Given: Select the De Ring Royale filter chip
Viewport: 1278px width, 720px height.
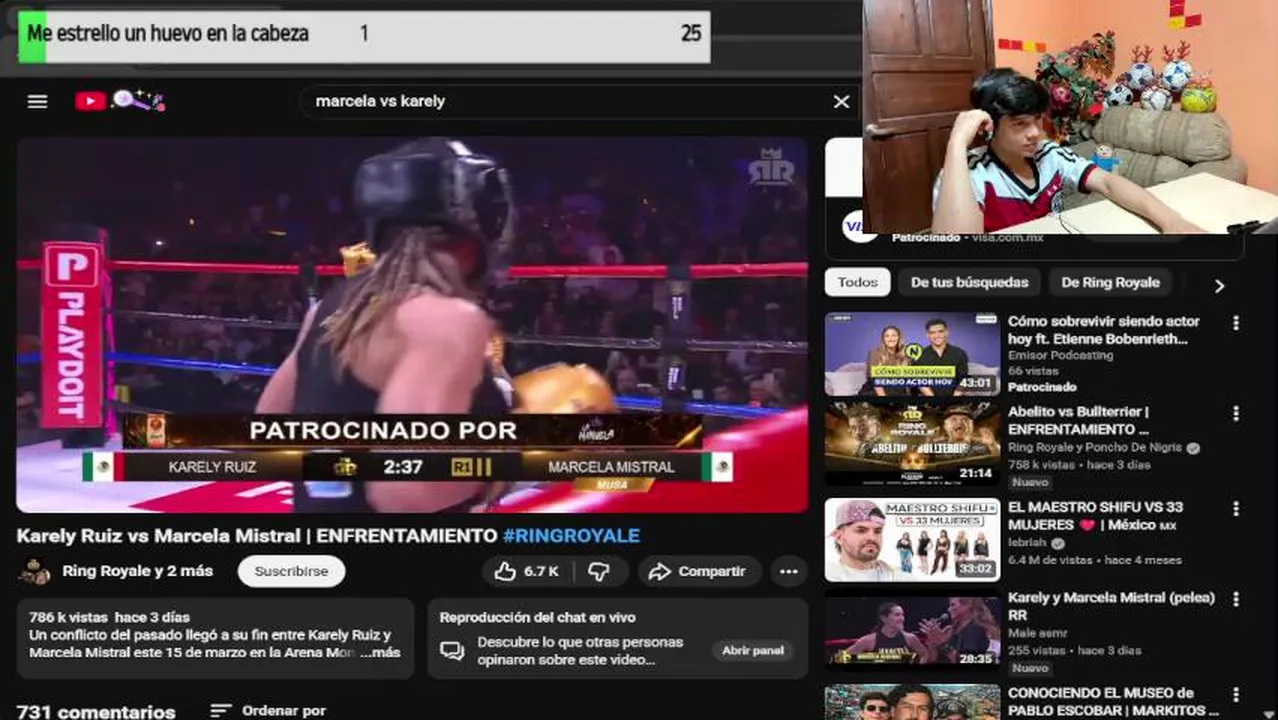Looking at the screenshot, I should [1110, 282].
